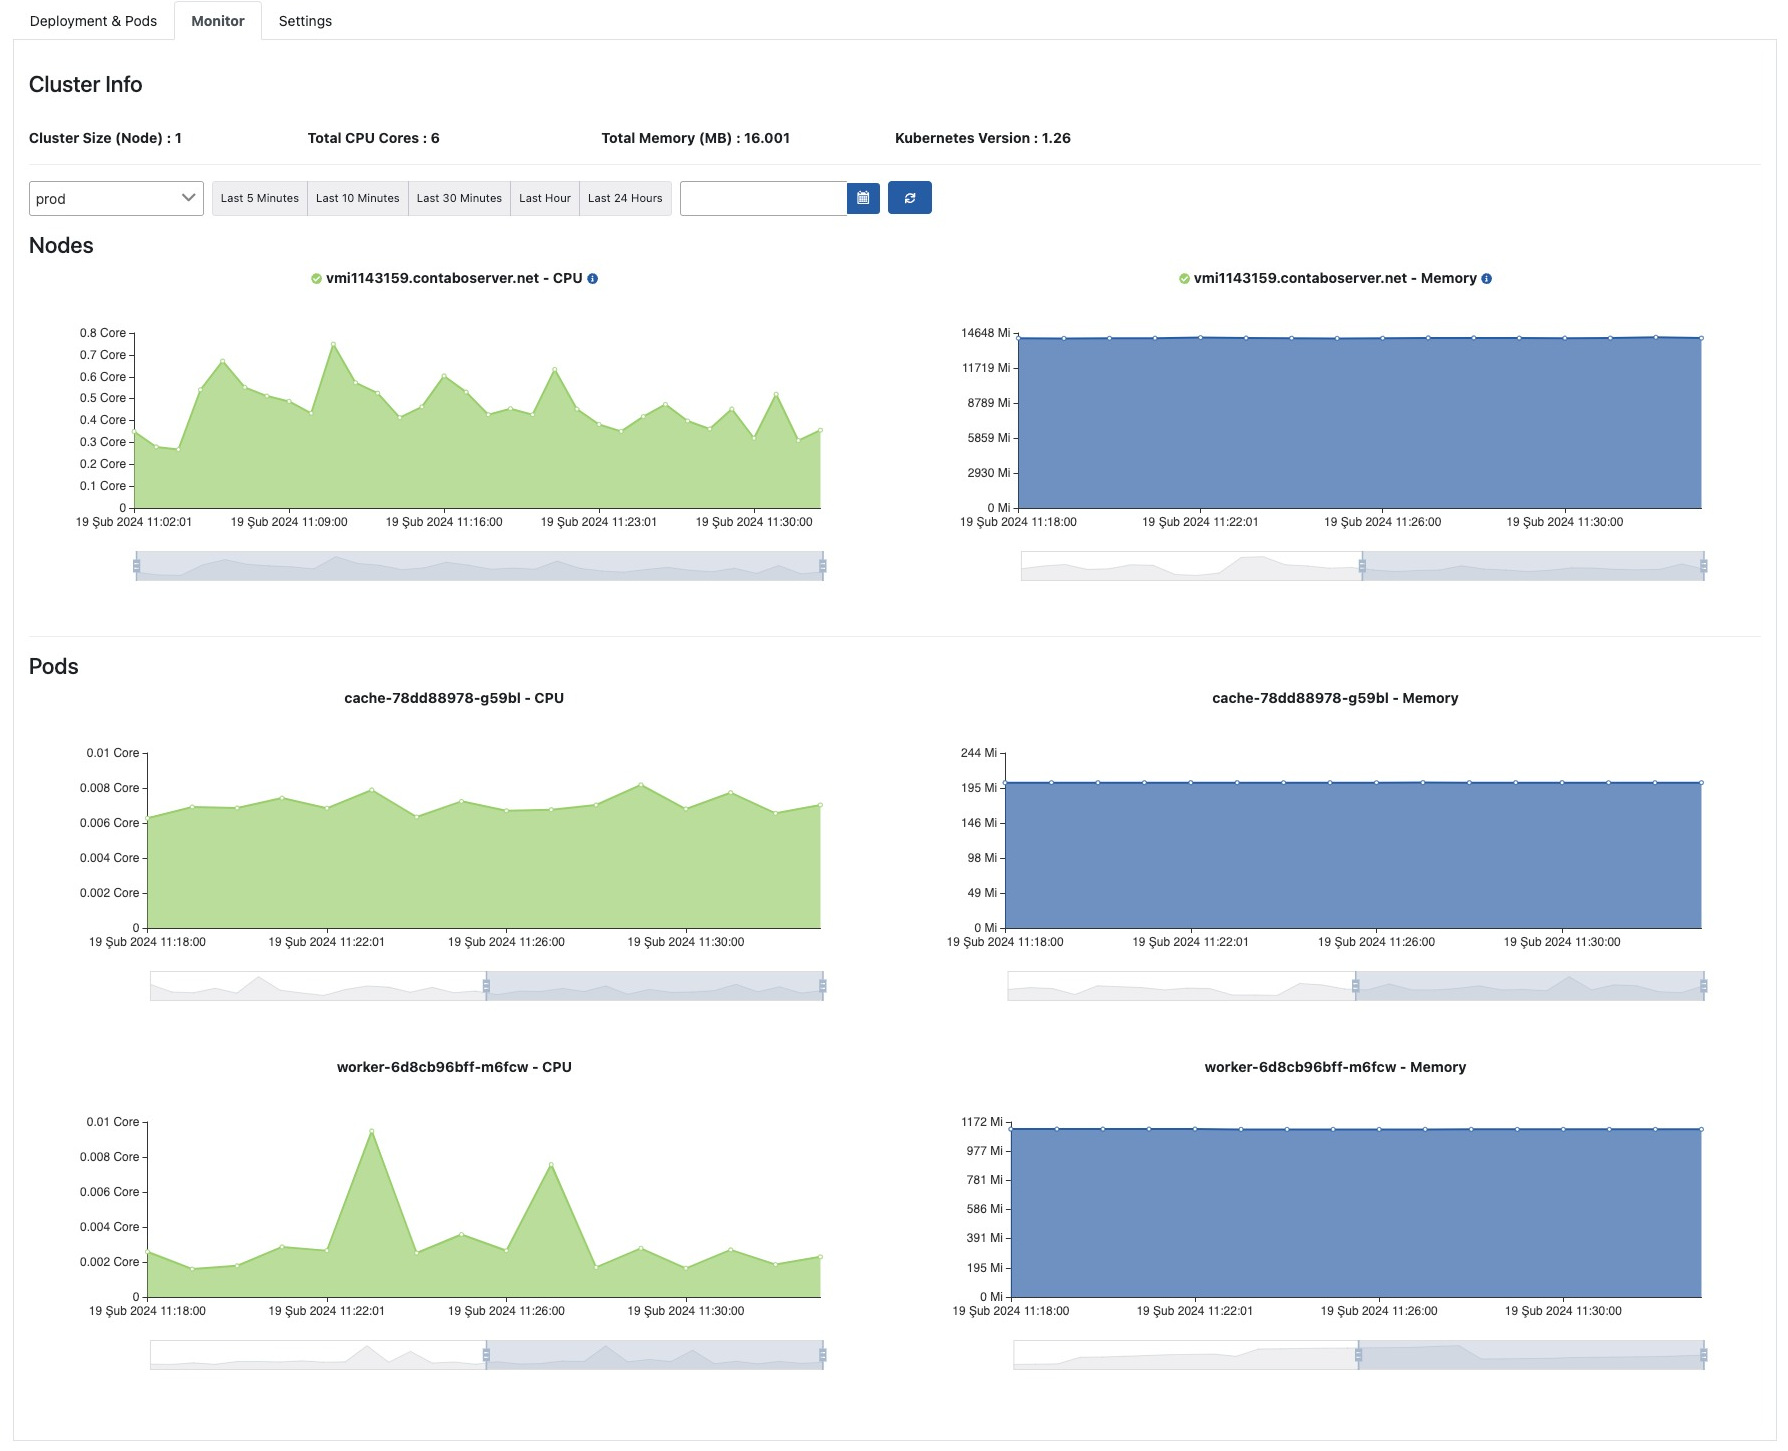Show Last 24 Hours of metrics

(625, 198)
